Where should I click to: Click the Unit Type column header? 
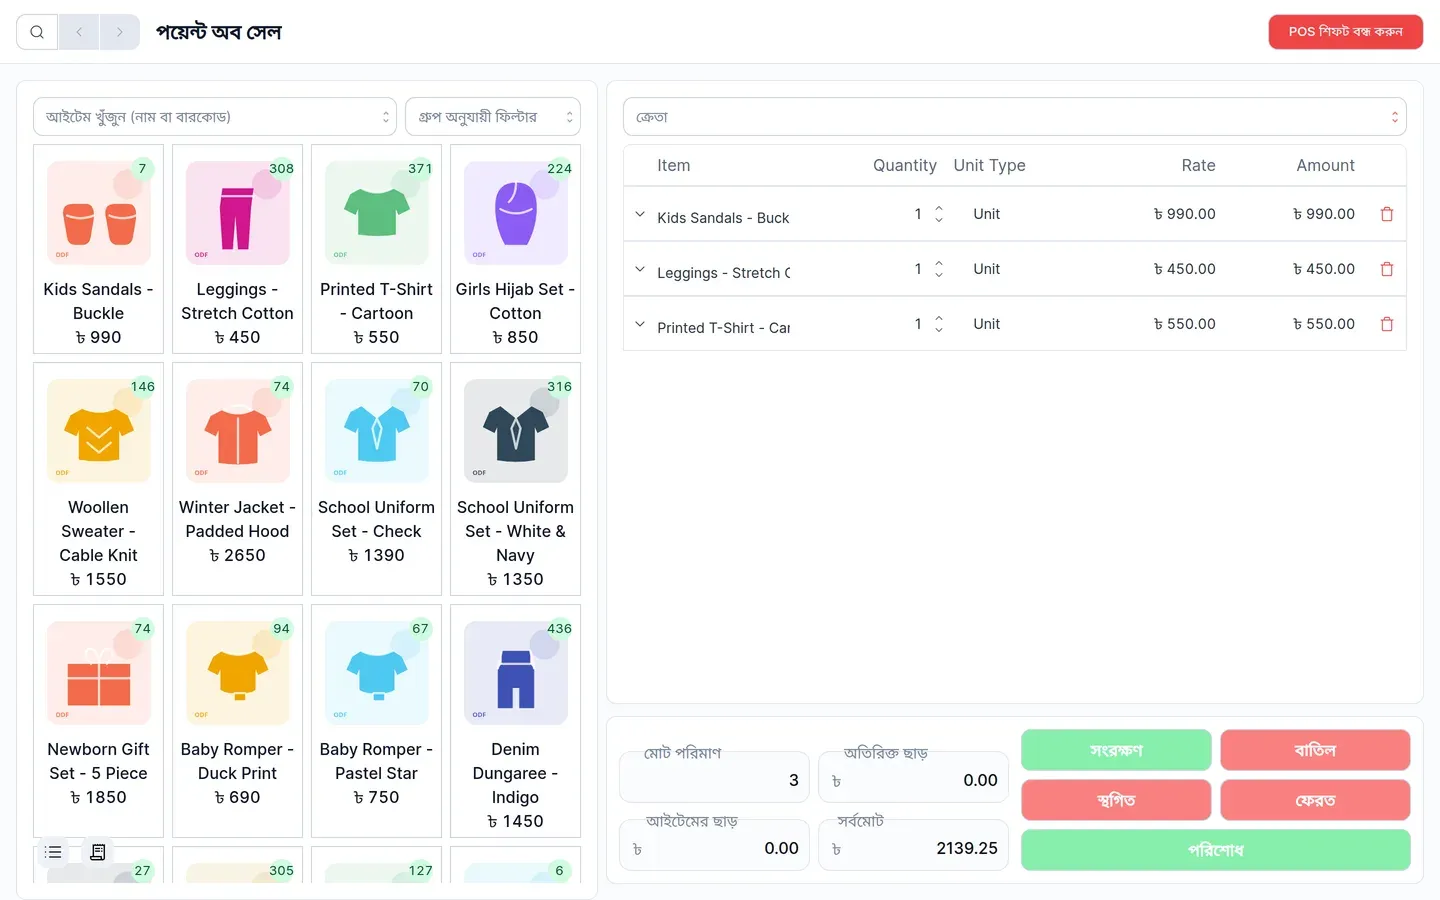pyautogui.click(x=990, y=166)
